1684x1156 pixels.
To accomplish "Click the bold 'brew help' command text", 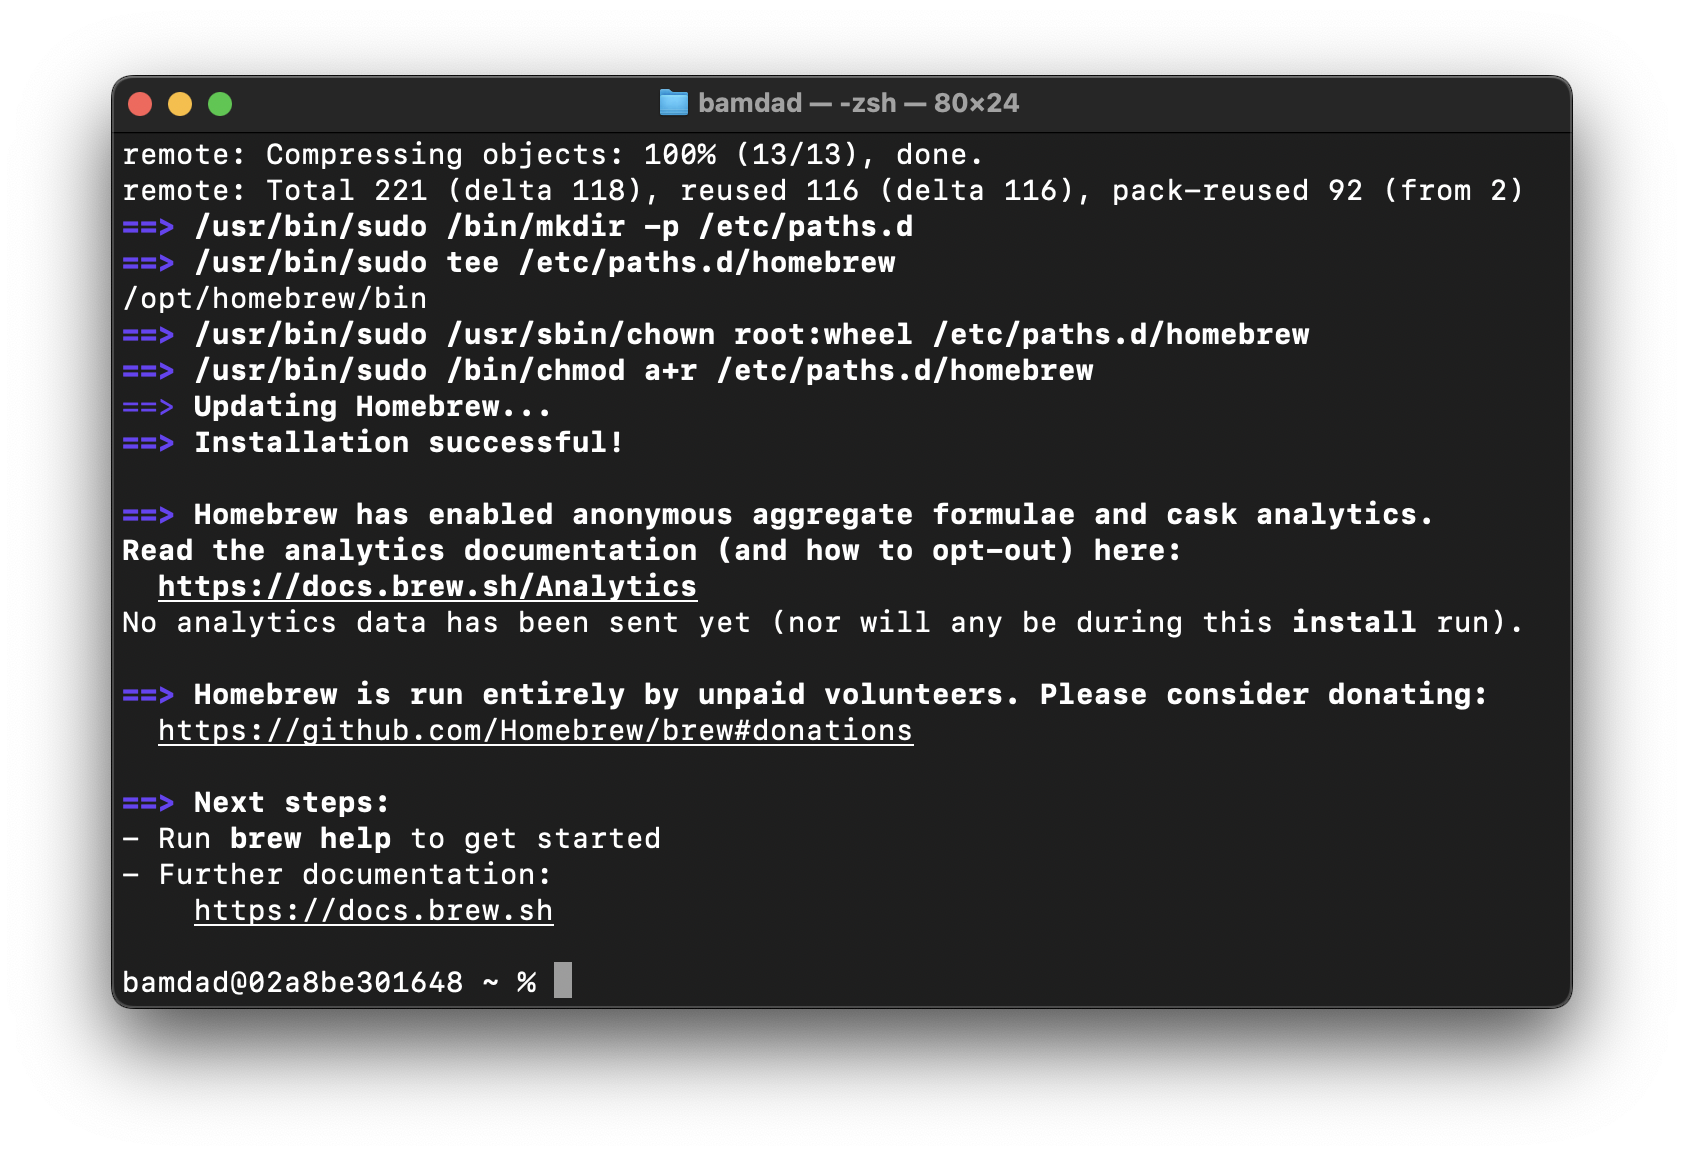I will [310, 839].
